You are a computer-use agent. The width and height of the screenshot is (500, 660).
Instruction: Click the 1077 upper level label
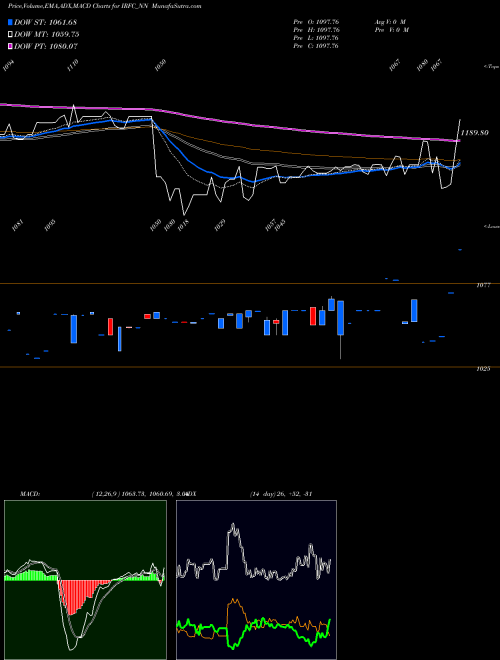(484, 285)
